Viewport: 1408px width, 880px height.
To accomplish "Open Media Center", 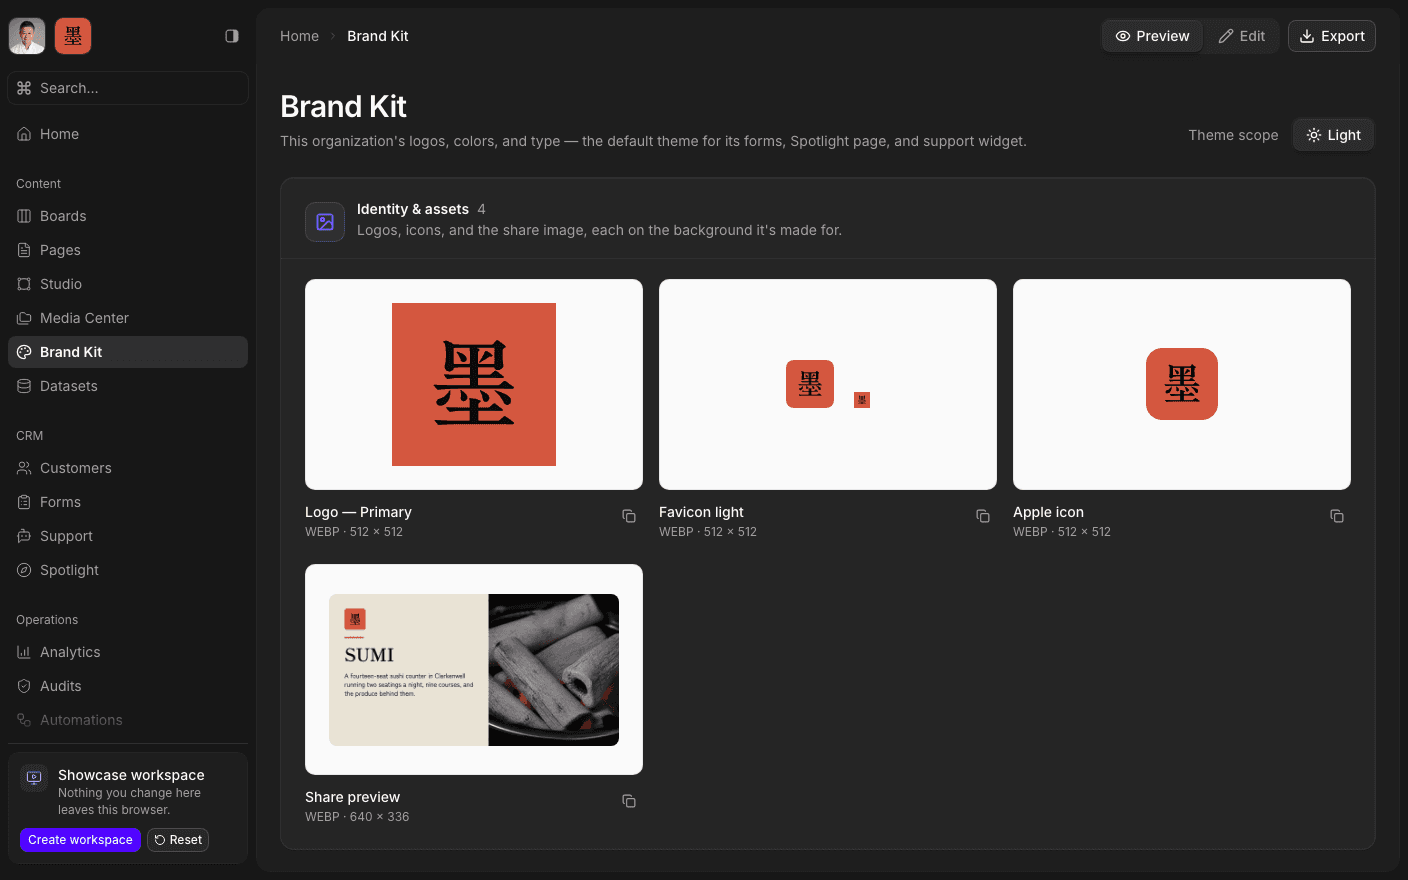I will [x=128, y=318].
